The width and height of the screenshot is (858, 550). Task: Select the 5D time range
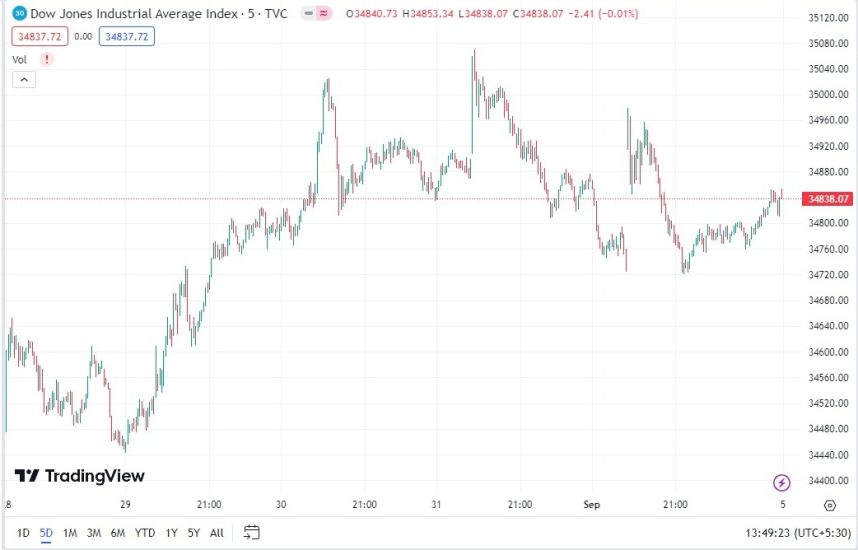(x=46, y=532)
